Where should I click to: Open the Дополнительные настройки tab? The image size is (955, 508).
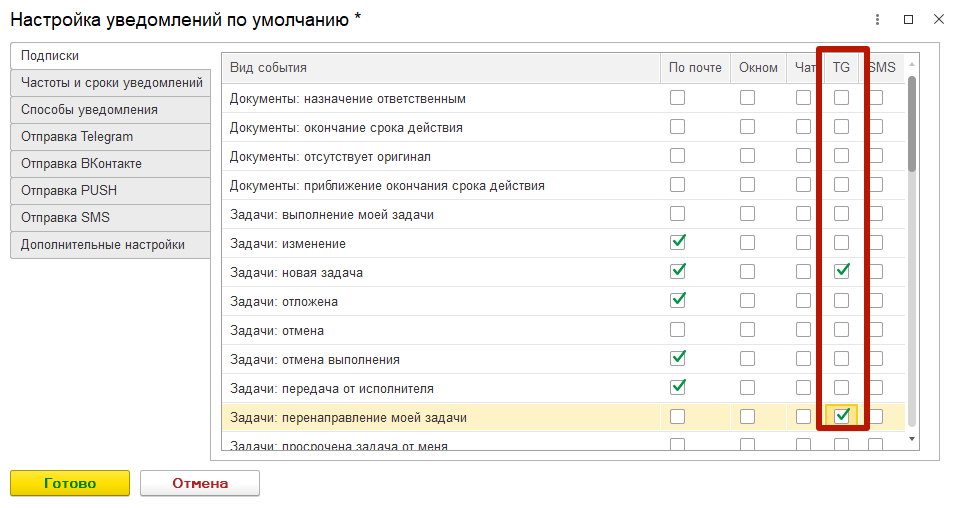[111, 244]
